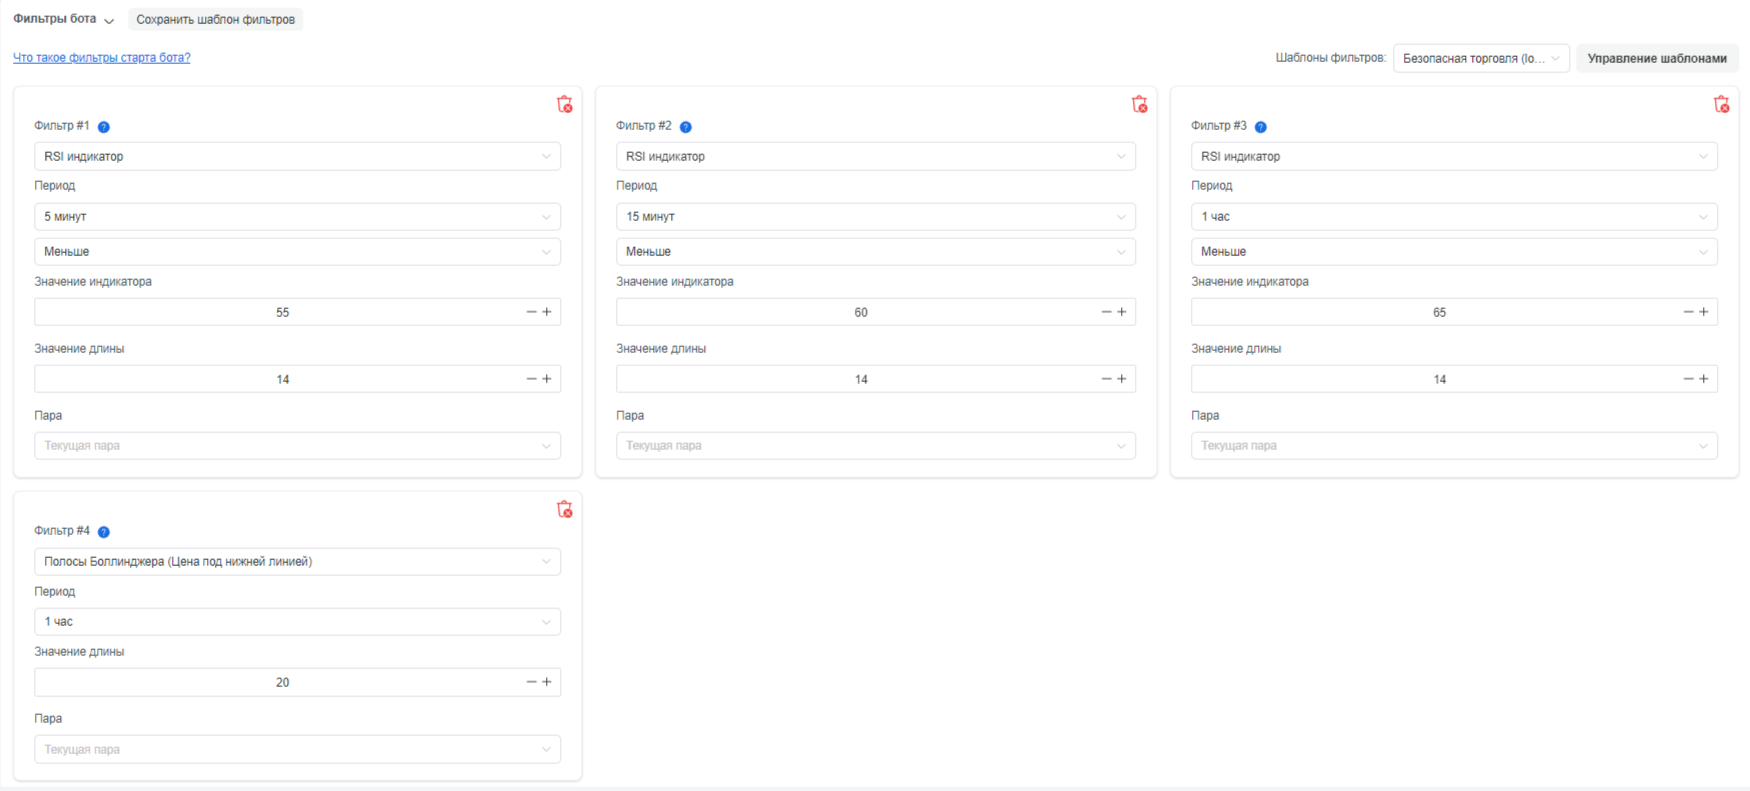The image size is (1750, 791).
Task: Open Filter #4 period dropdown showing 1 час
Action: coord(297,621)
